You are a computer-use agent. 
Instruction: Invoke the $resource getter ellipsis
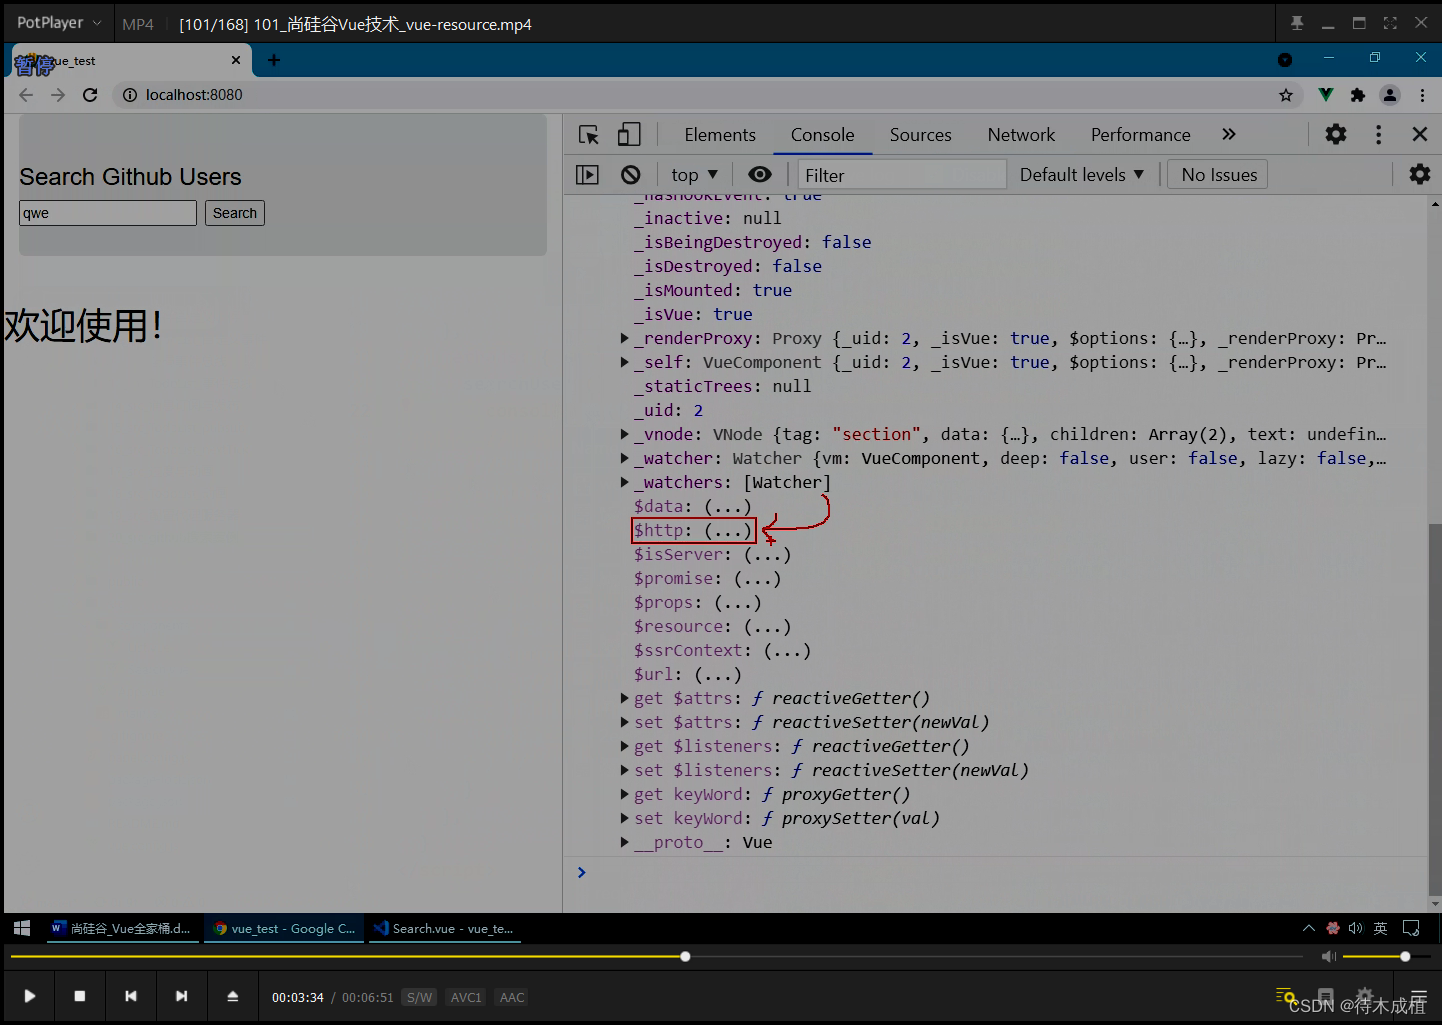pos(767,627)
